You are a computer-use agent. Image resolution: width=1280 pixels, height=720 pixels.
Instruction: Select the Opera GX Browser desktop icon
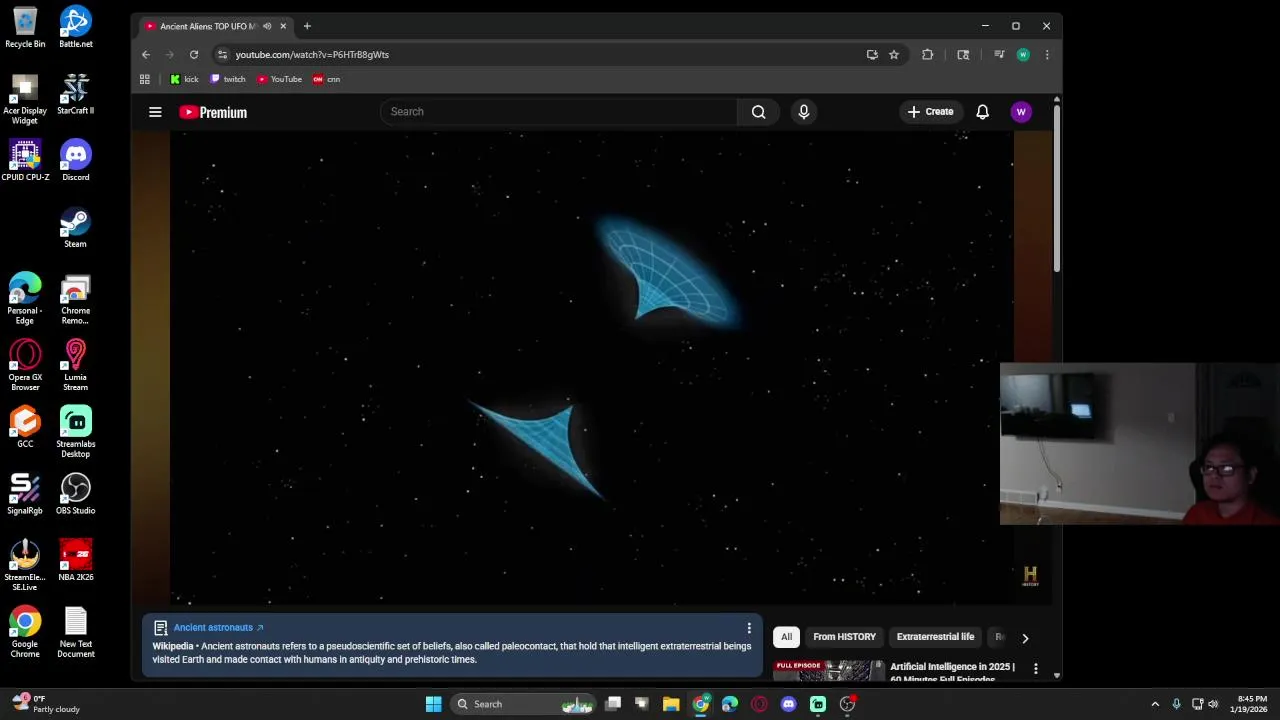tap(25, 365)
